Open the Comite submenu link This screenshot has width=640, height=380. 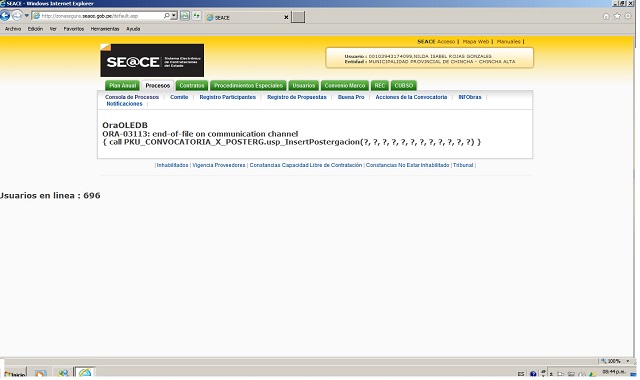(179, 97)
